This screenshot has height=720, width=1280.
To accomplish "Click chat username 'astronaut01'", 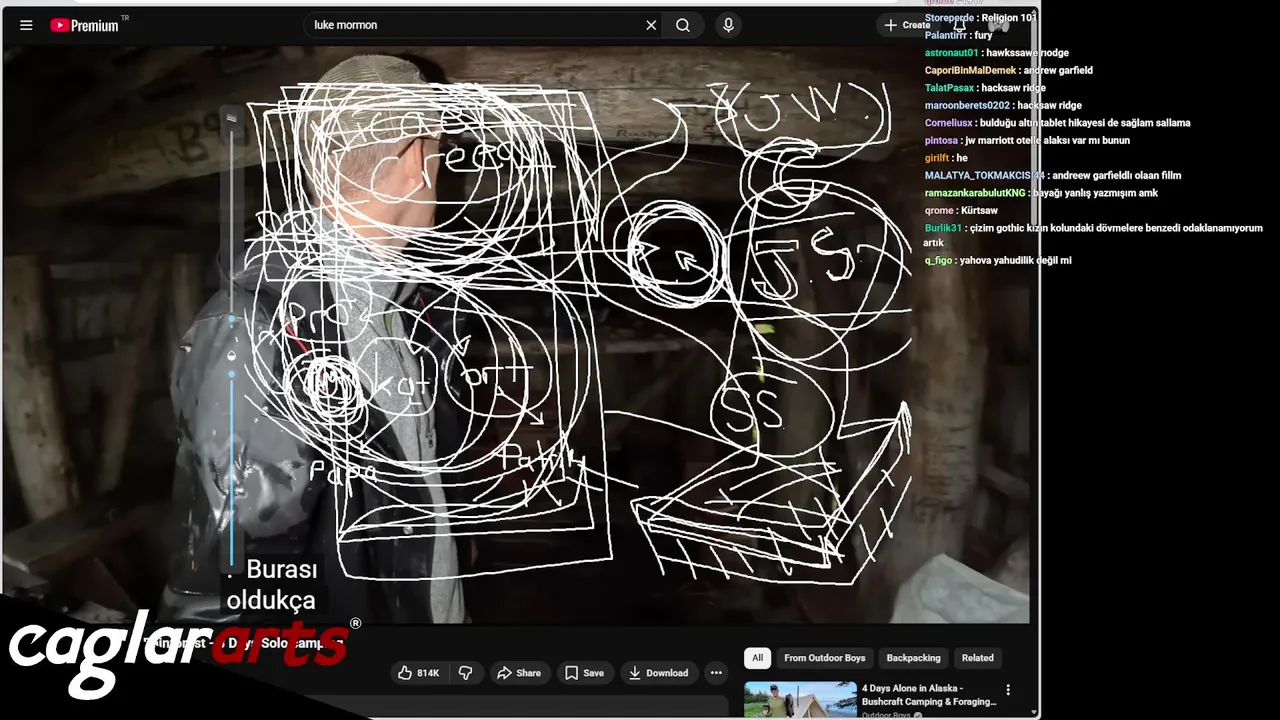I will 952,53.
